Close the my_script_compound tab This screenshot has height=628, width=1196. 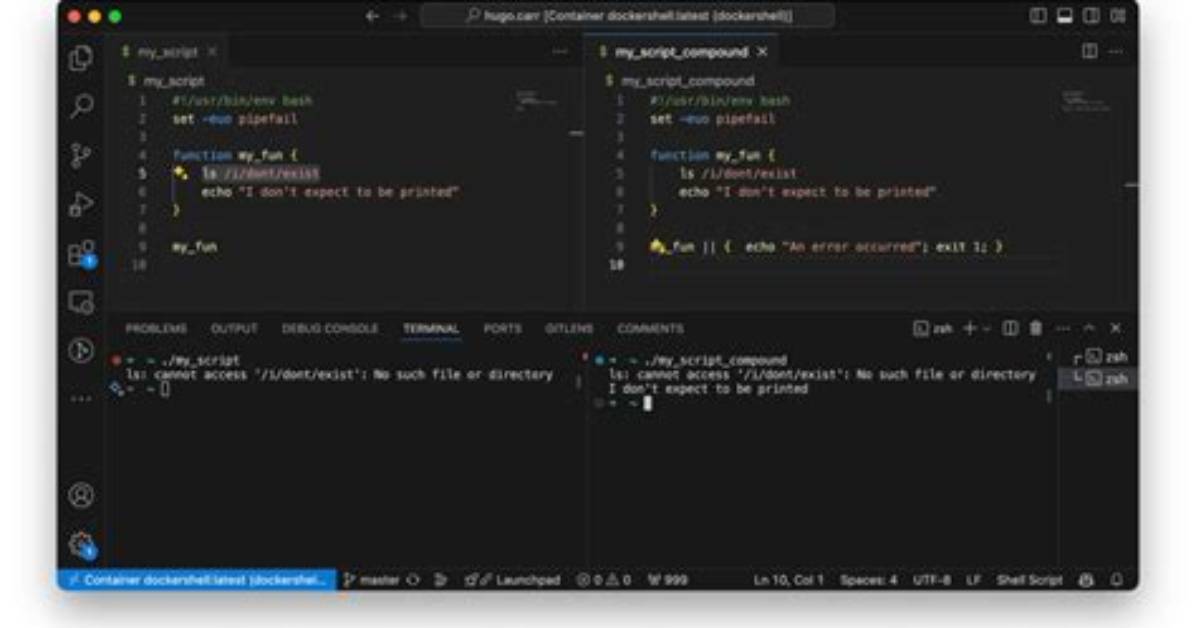tap(762, 52)
